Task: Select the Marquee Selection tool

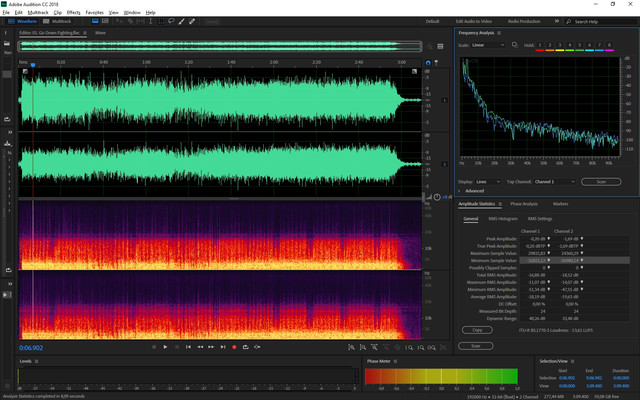Action: pos(161,21)
